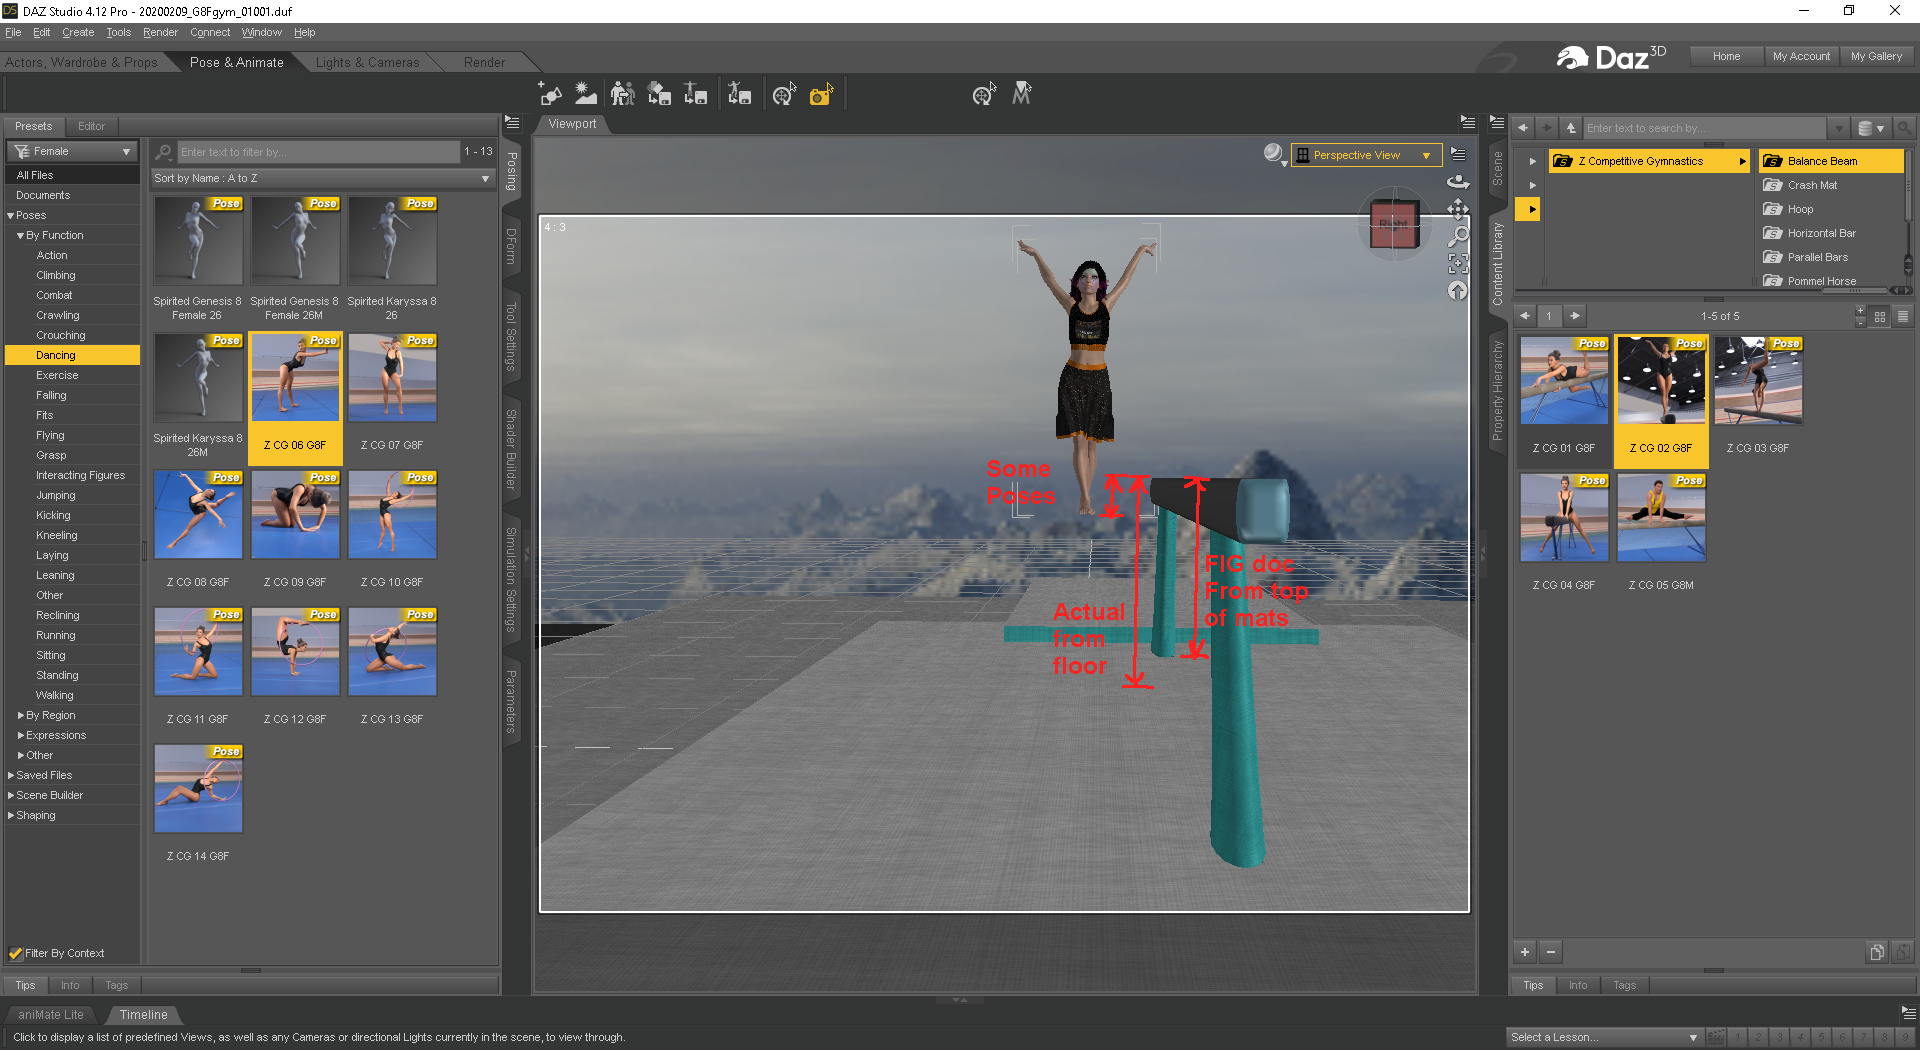Click the save T-pose figure preset icon
Viewport: 1920px width, 1050px height.
coord(696,94)
